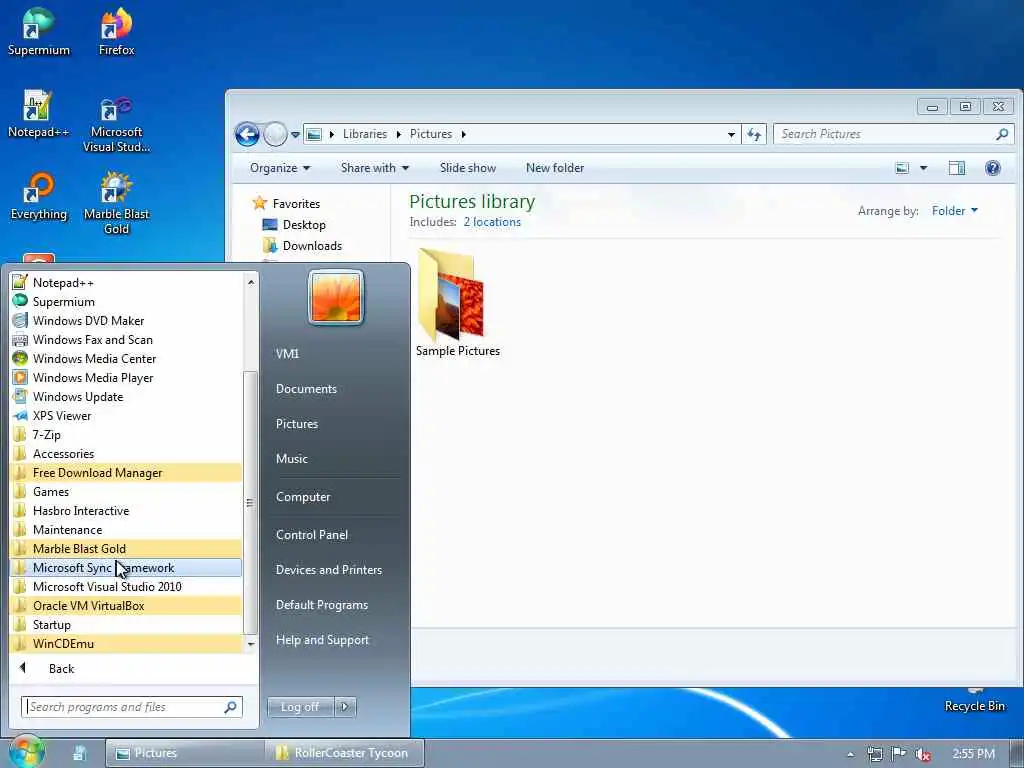
Task: Open Windows Fax and Scan
Action: pos(126,340)
